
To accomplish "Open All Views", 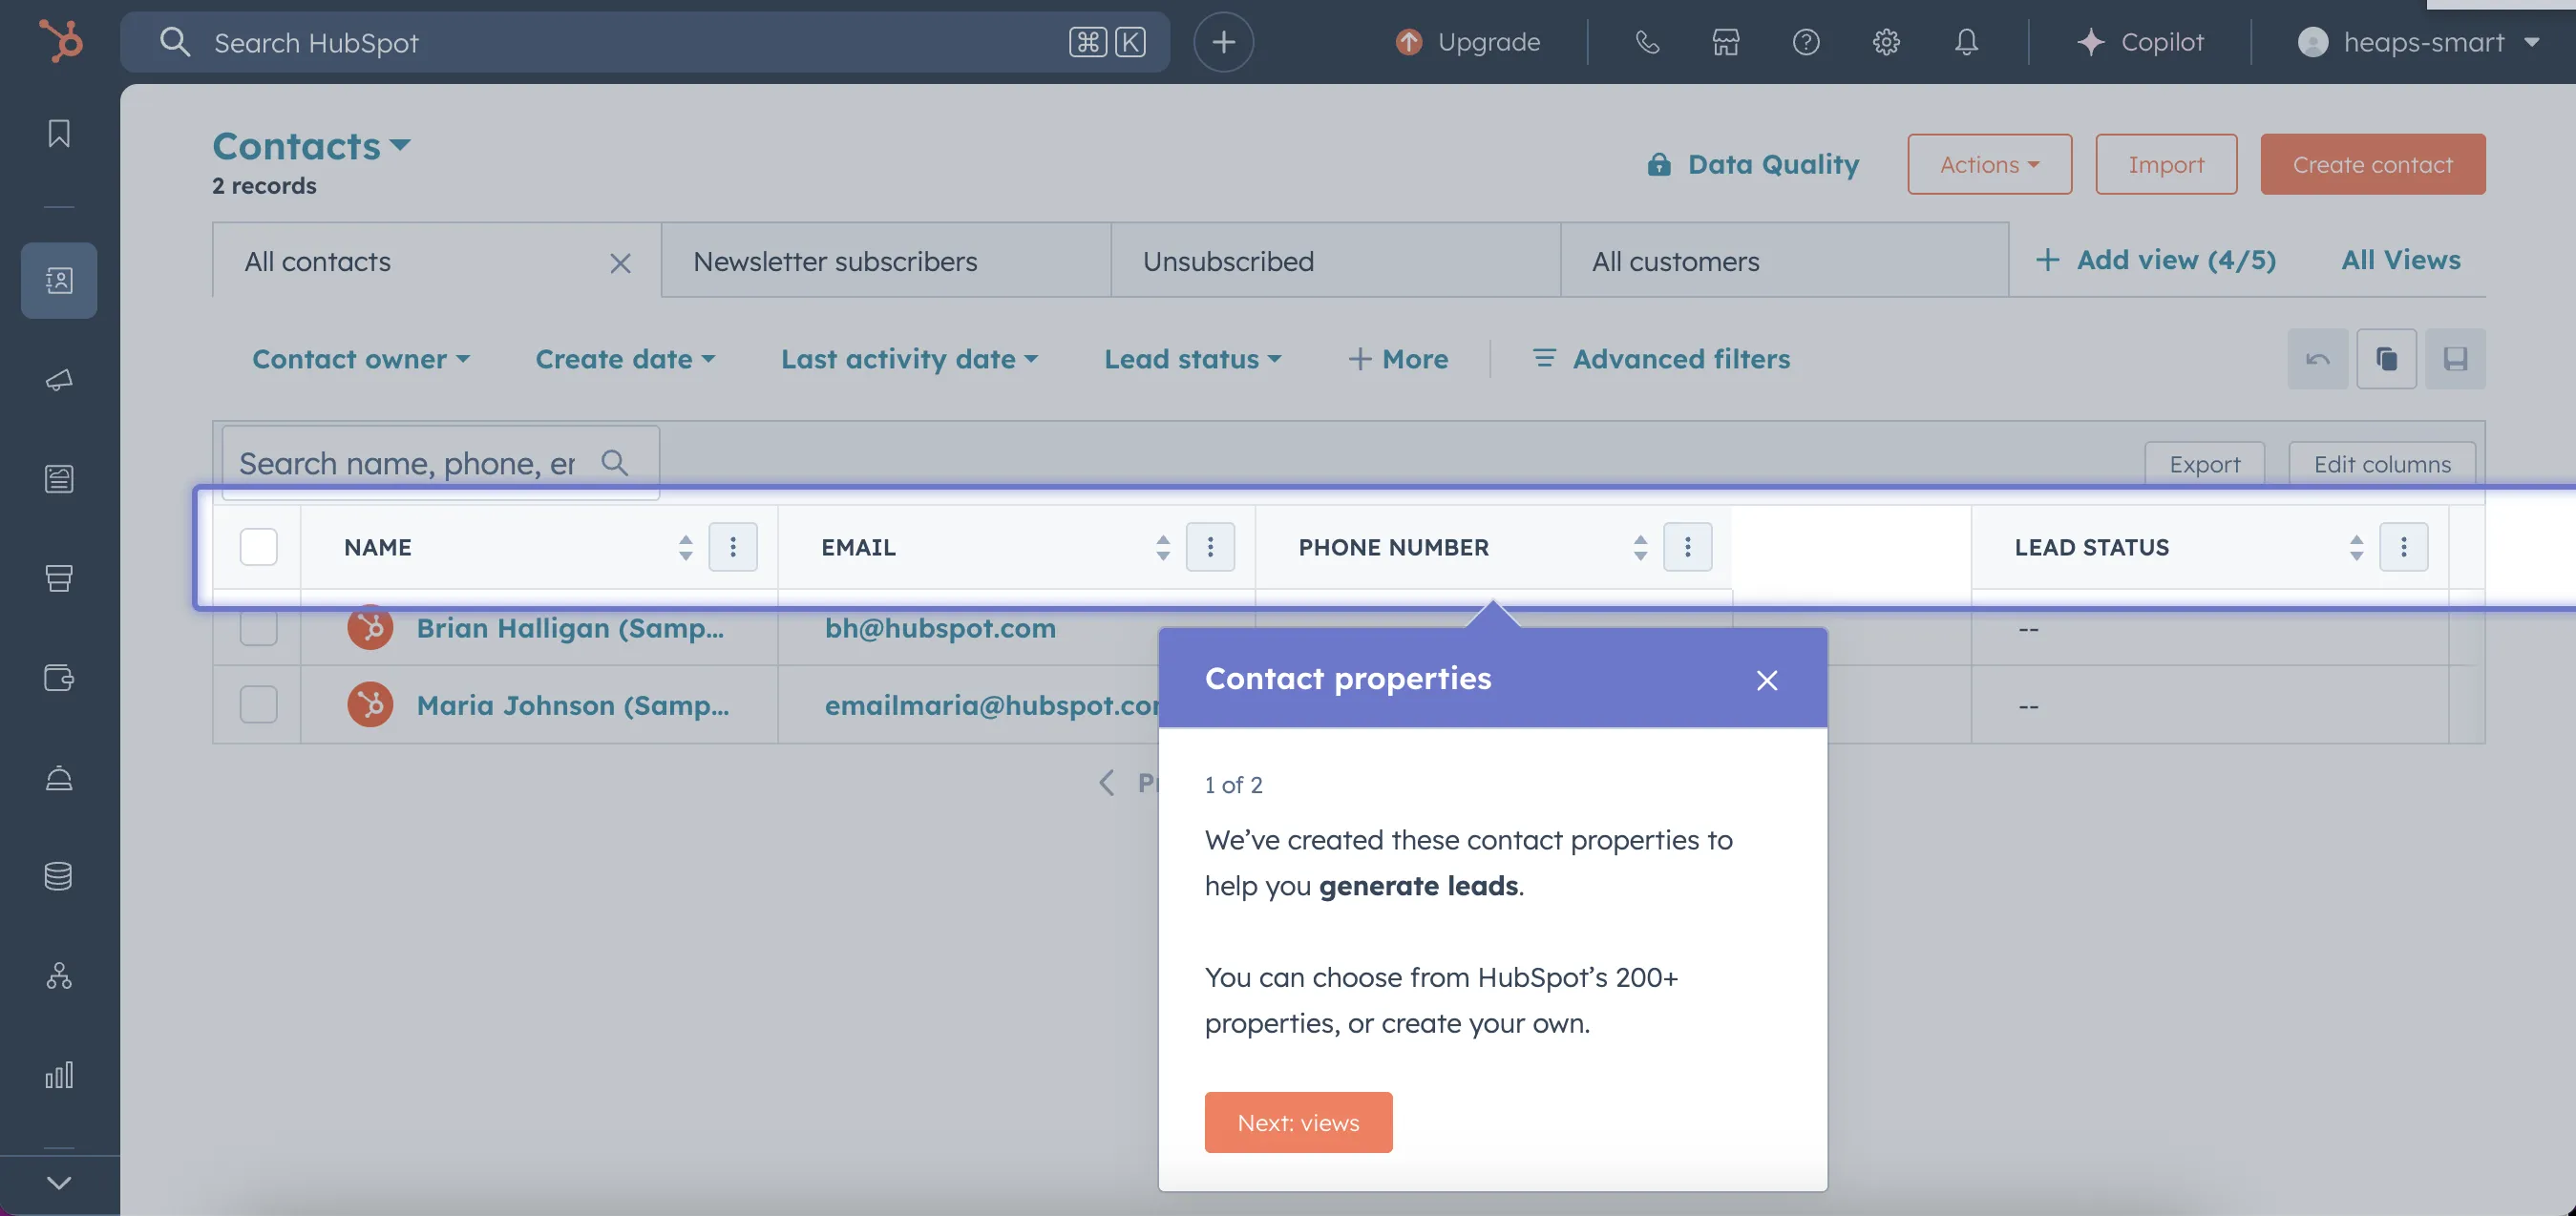I will tap(2400, 260).
